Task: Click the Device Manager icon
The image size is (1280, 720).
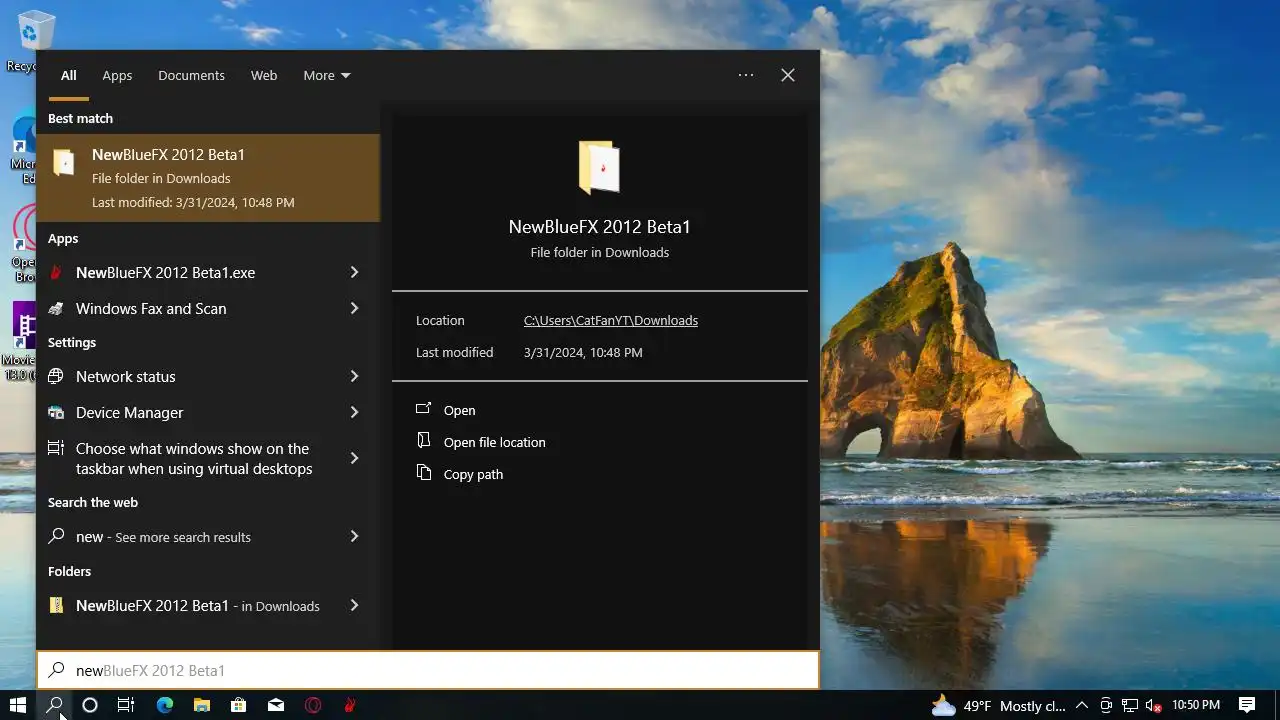Action: pos(56,412)
